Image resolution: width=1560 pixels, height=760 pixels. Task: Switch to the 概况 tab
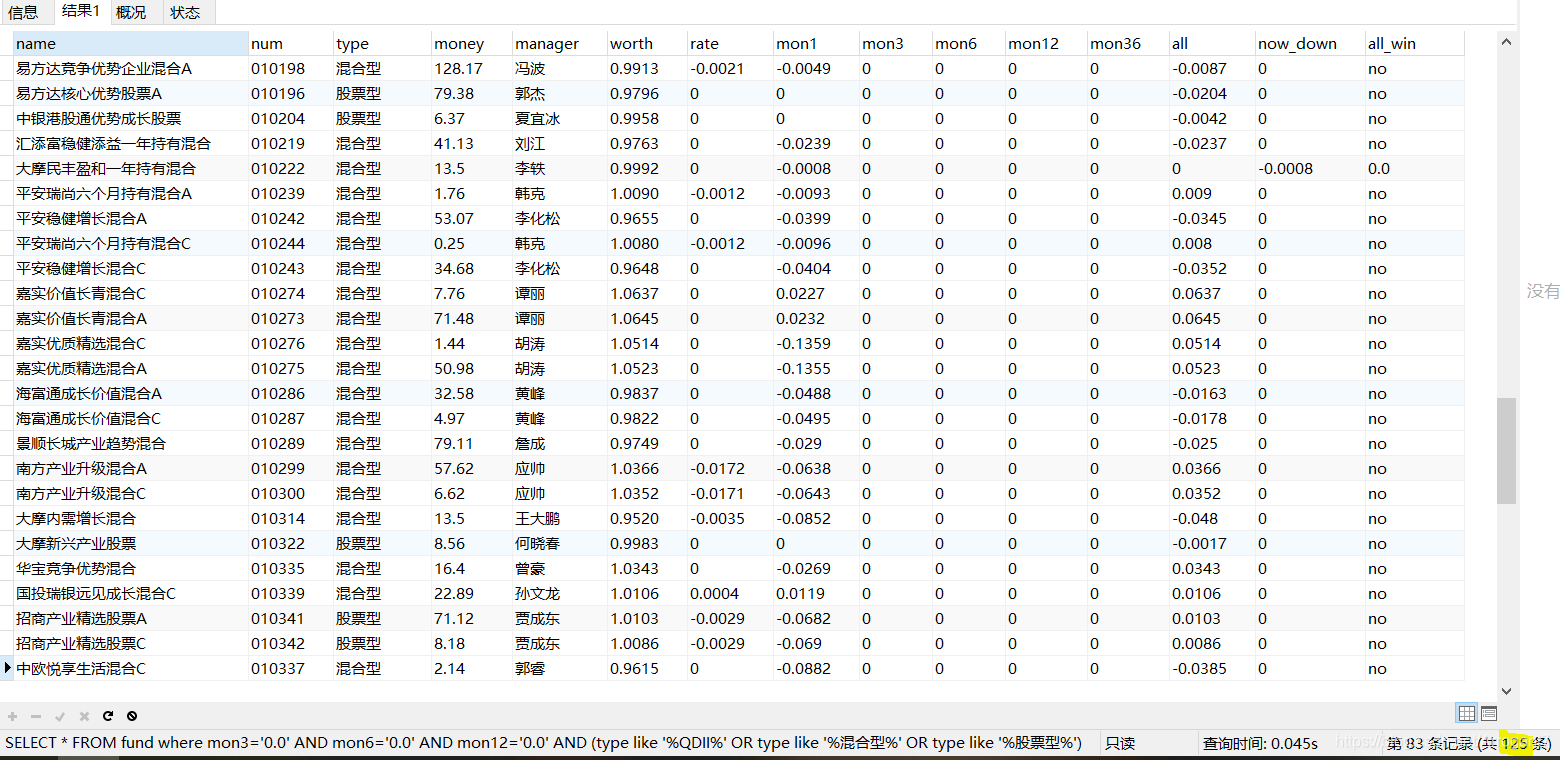pyautogui.click(x=131, y=12)
